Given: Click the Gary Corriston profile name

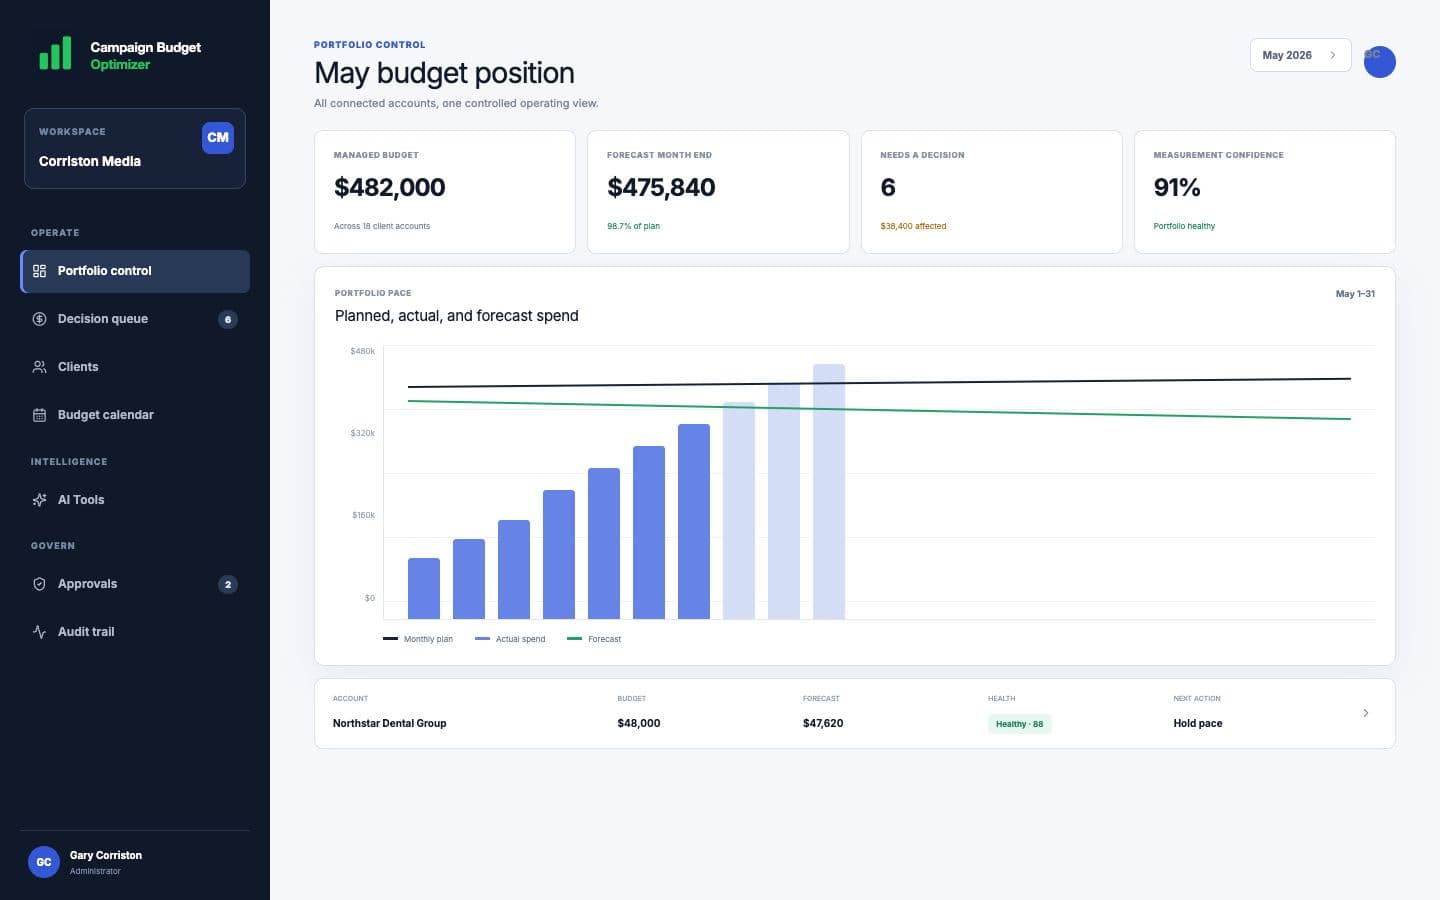Looking at the screenshot, I should click(106, 855).
